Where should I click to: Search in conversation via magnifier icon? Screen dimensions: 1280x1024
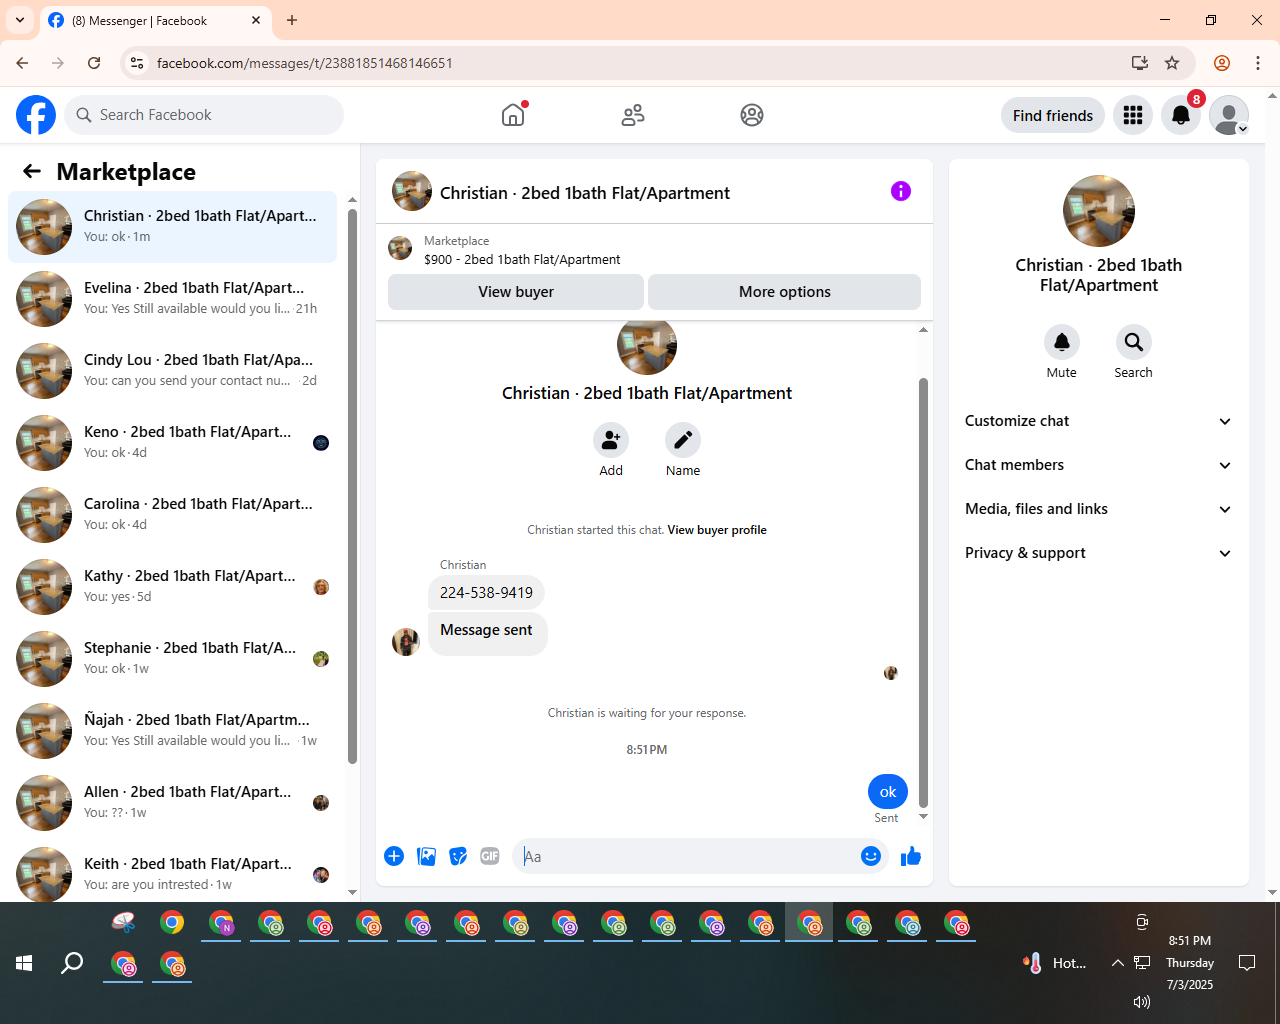[x=1134, y=342]
